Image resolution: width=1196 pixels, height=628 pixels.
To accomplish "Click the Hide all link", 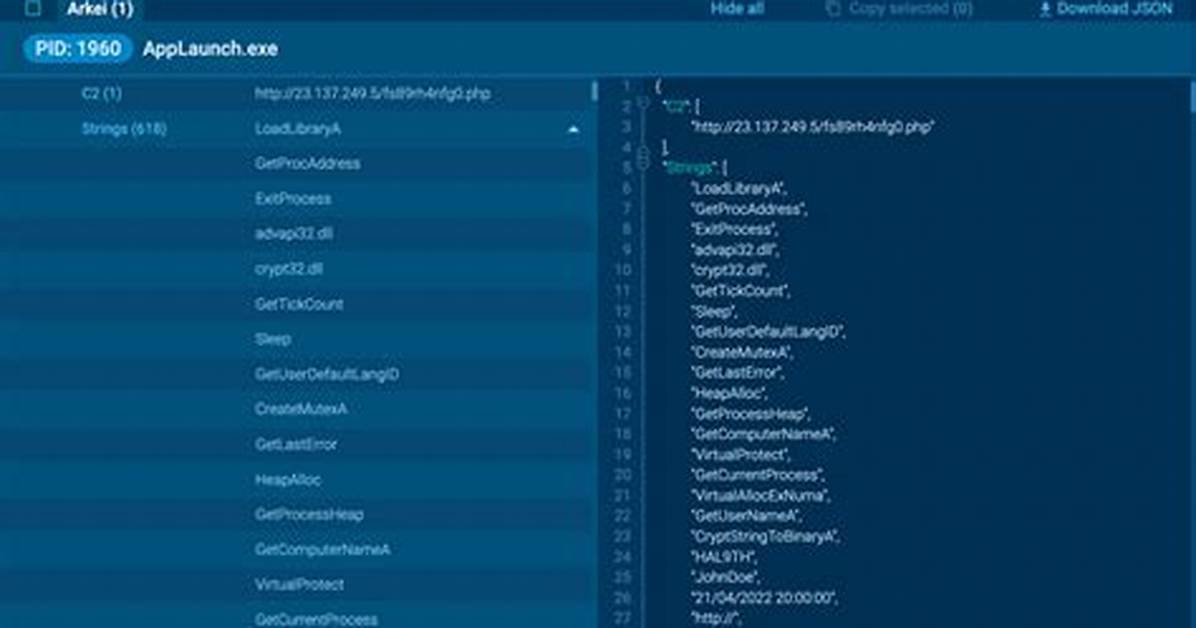I will point(737,8).
